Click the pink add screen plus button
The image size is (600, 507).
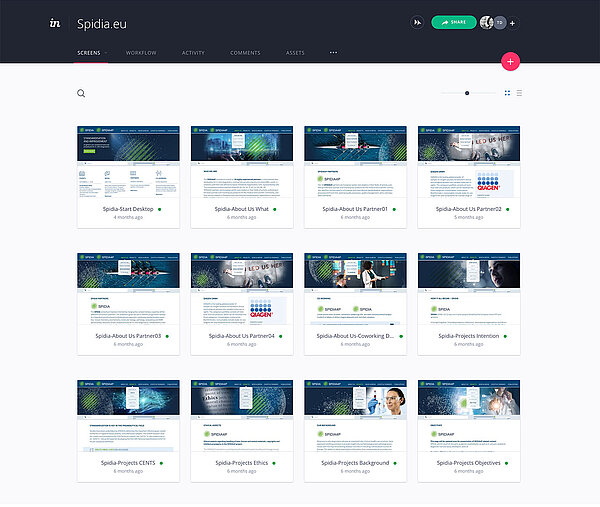click(x=510, y=62)
